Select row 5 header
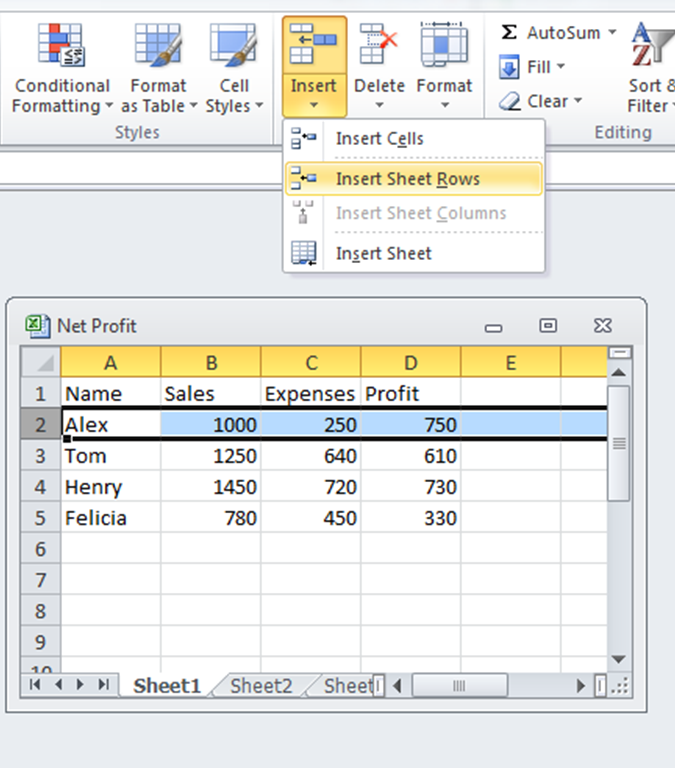This screenshot has width=675, height=768. (x=41, y=517)
